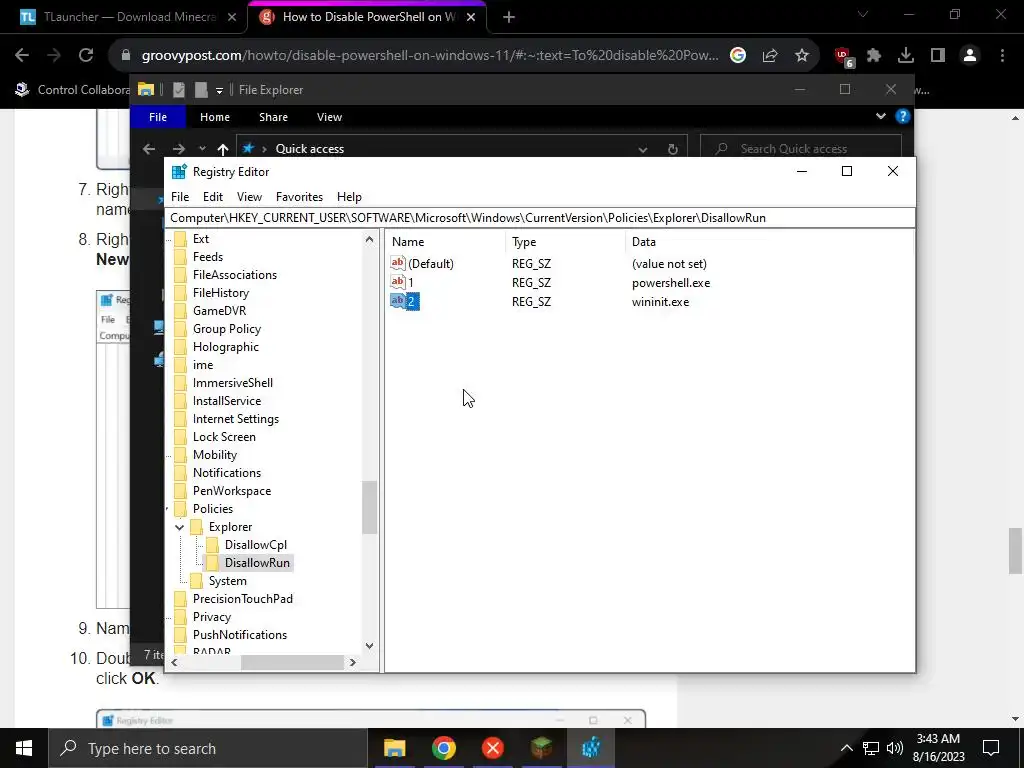The height and width of the screenshot is (768, 1024).
Task: Open the Minecraft block taskbar icon
Action: pyautogui.click(x=541, y=748)
